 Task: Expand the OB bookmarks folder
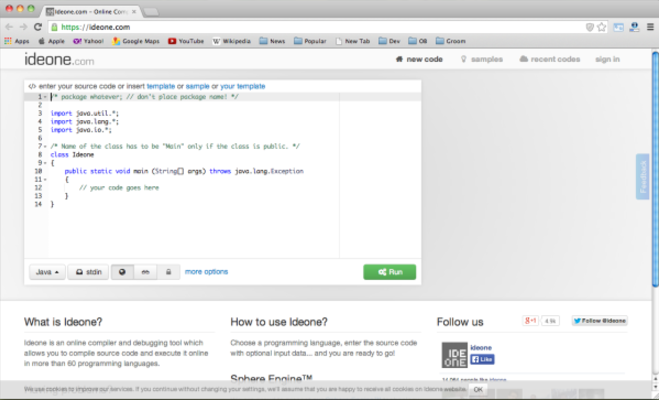418,41
